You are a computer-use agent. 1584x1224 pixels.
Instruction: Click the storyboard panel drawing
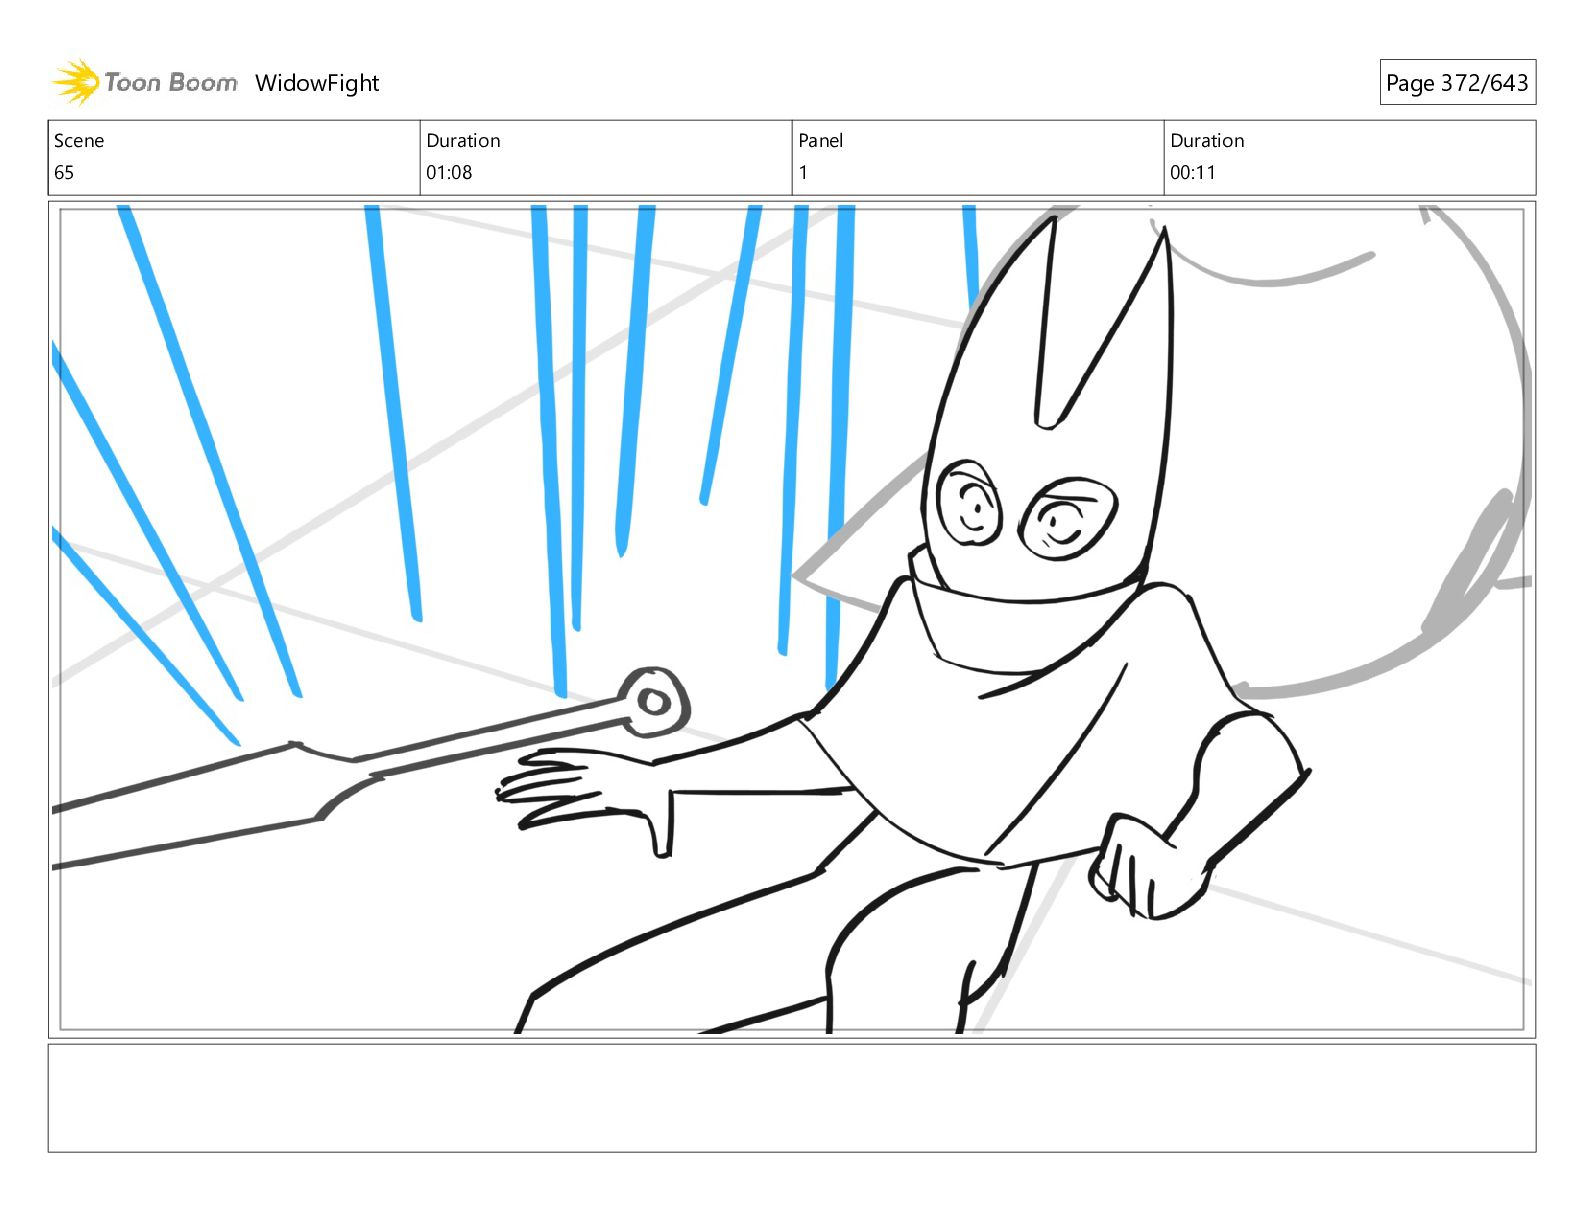pos(792,619)
